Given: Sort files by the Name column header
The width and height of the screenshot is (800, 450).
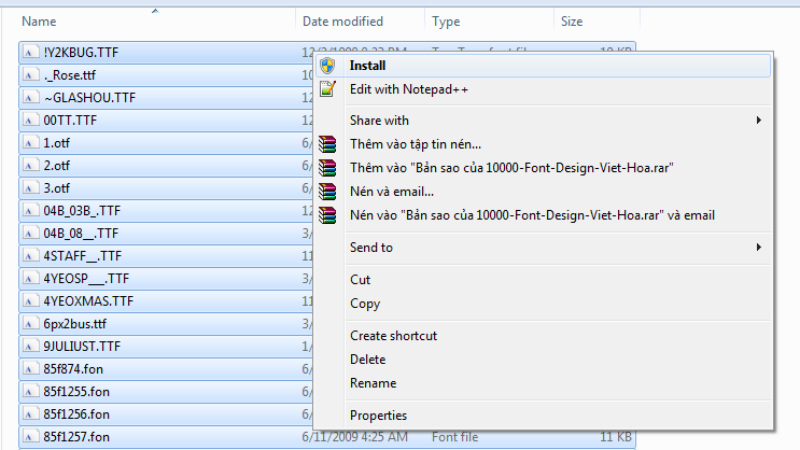Looking at the screenshot, I should coord(39,21).
